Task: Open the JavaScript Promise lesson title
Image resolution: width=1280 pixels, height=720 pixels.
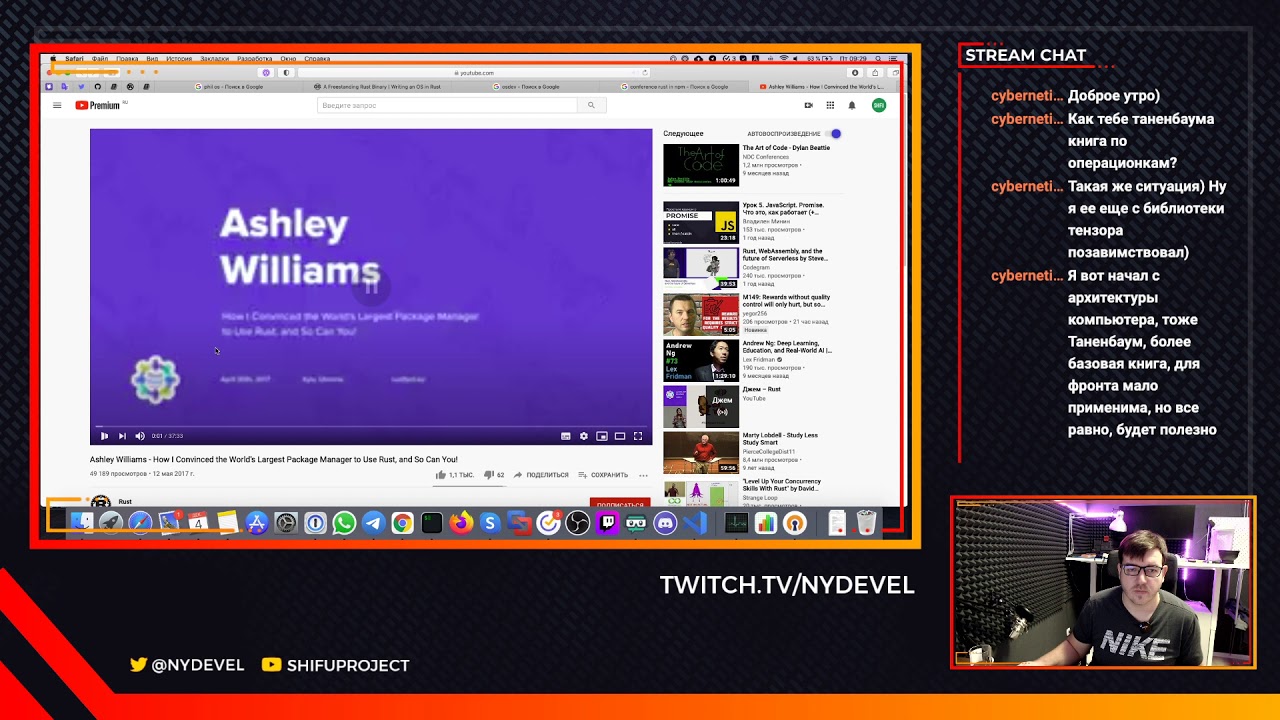Action: click(x=783, y=208)
